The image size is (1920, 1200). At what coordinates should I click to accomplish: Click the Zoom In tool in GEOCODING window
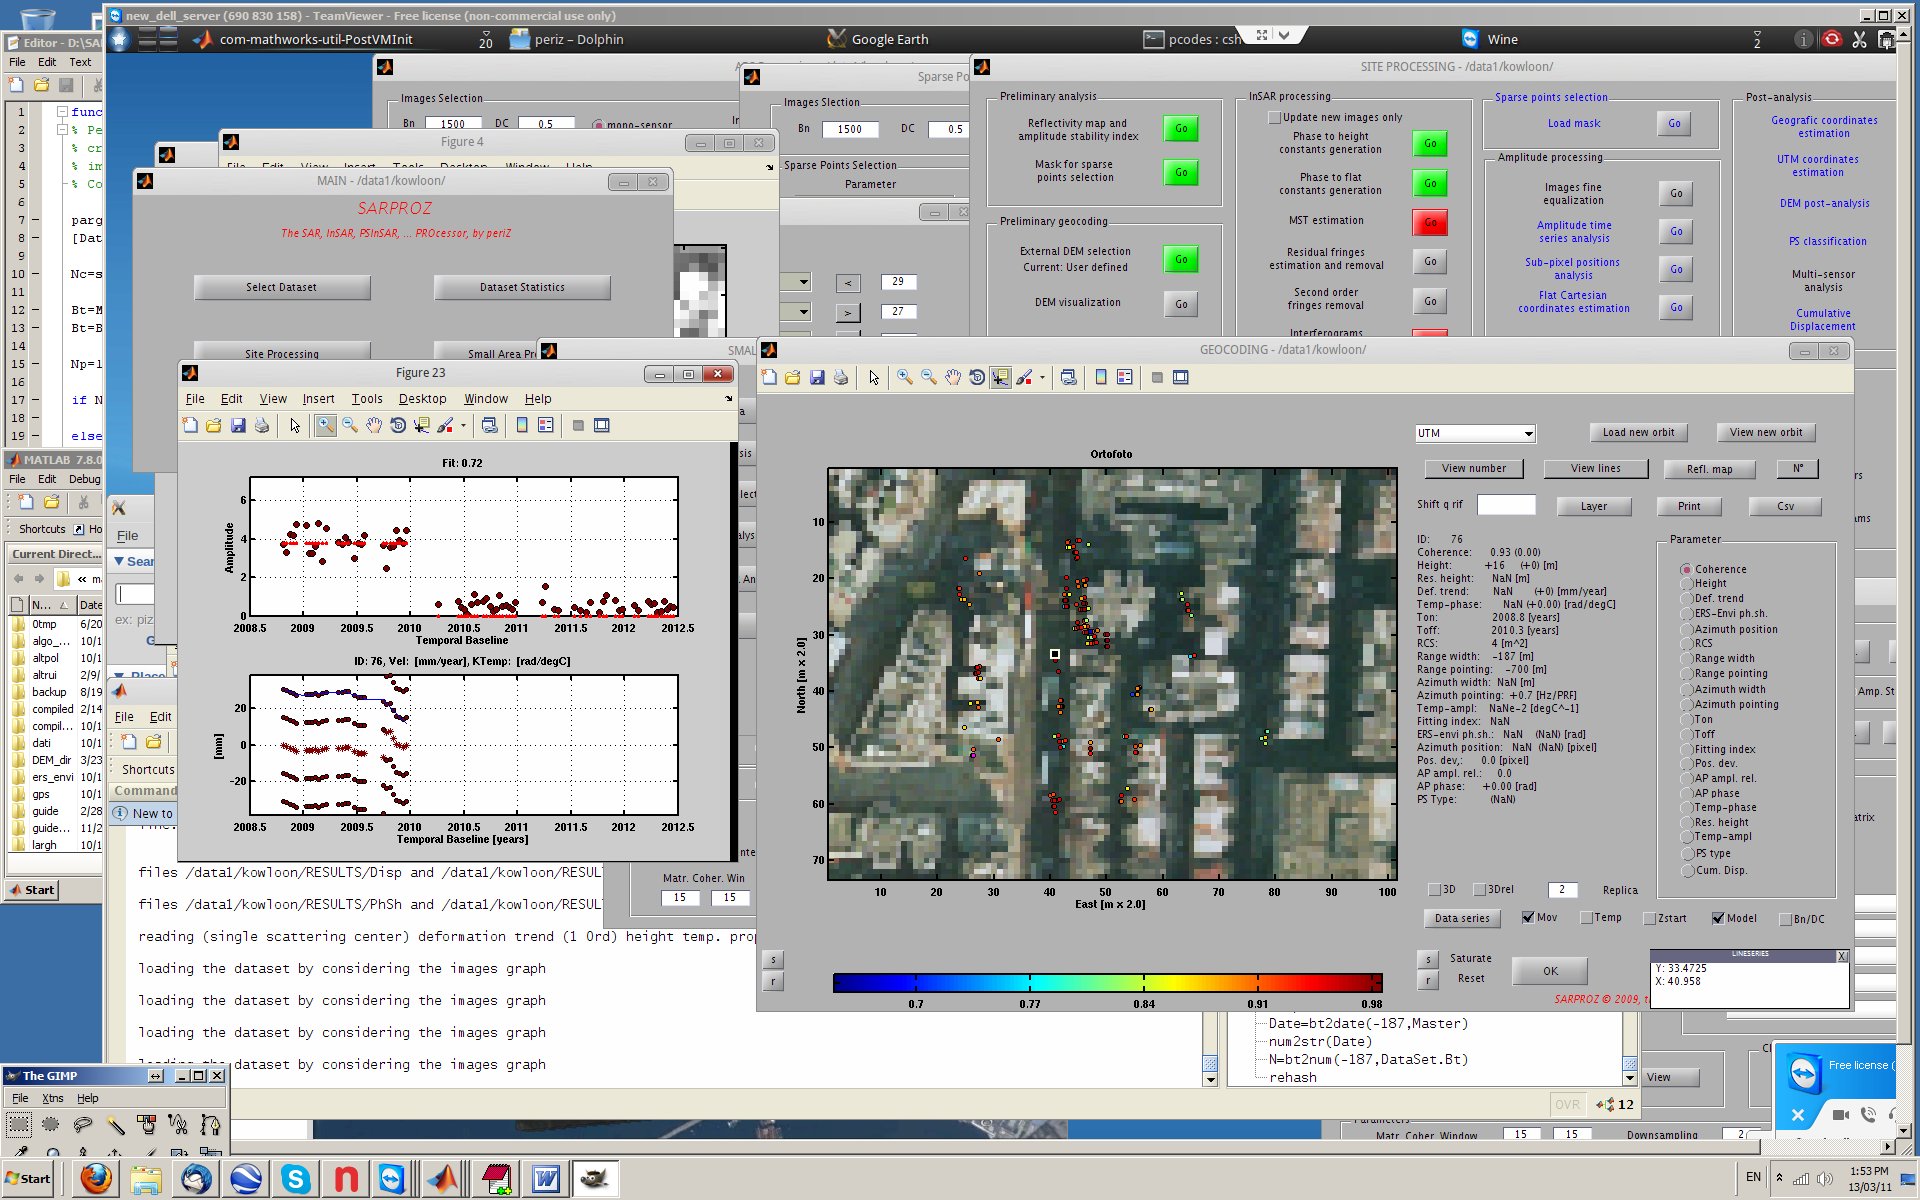(905, 378)
